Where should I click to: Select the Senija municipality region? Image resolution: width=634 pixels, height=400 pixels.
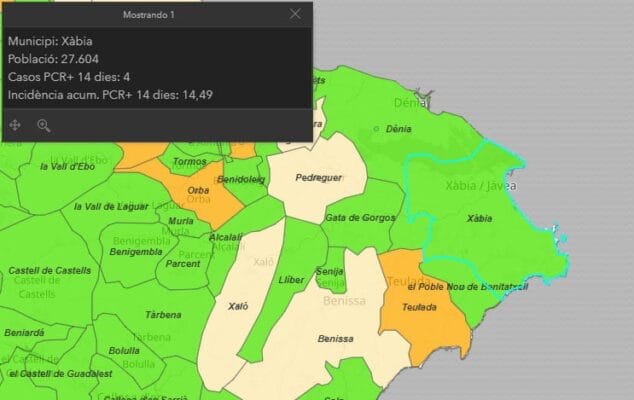tap(330, 272)
